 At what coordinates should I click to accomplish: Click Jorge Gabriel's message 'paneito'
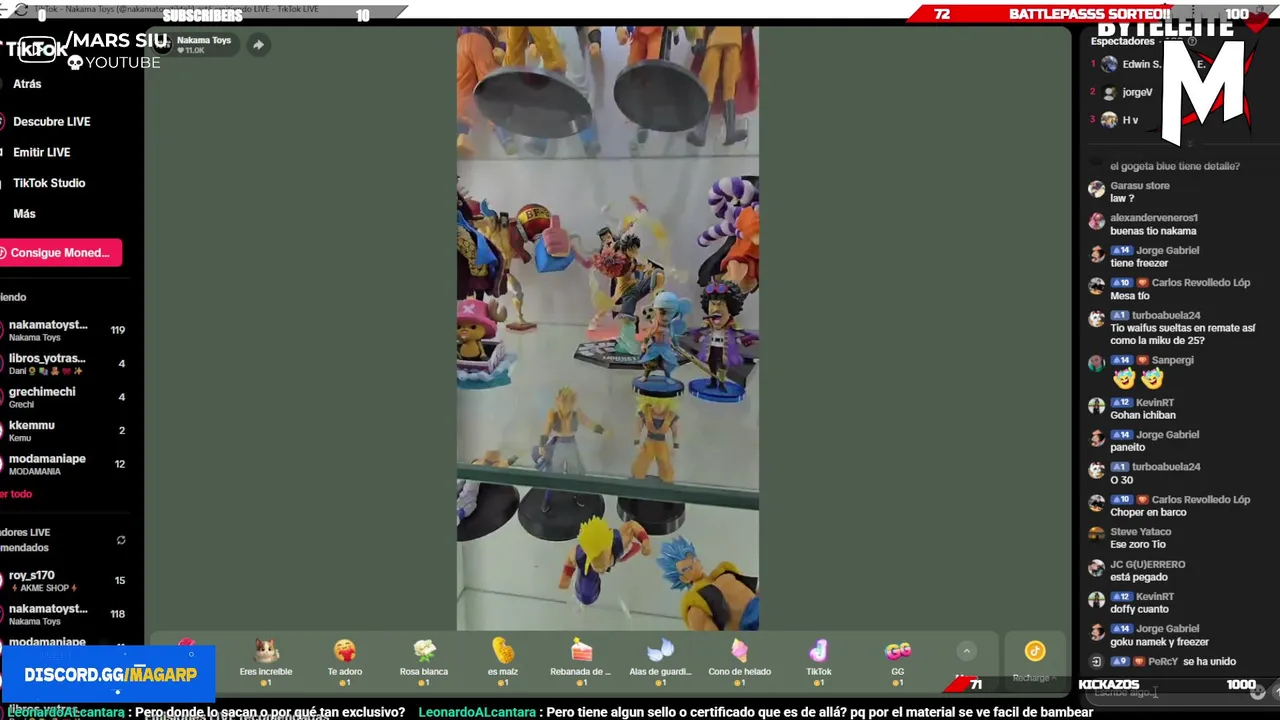point(1127,447)
